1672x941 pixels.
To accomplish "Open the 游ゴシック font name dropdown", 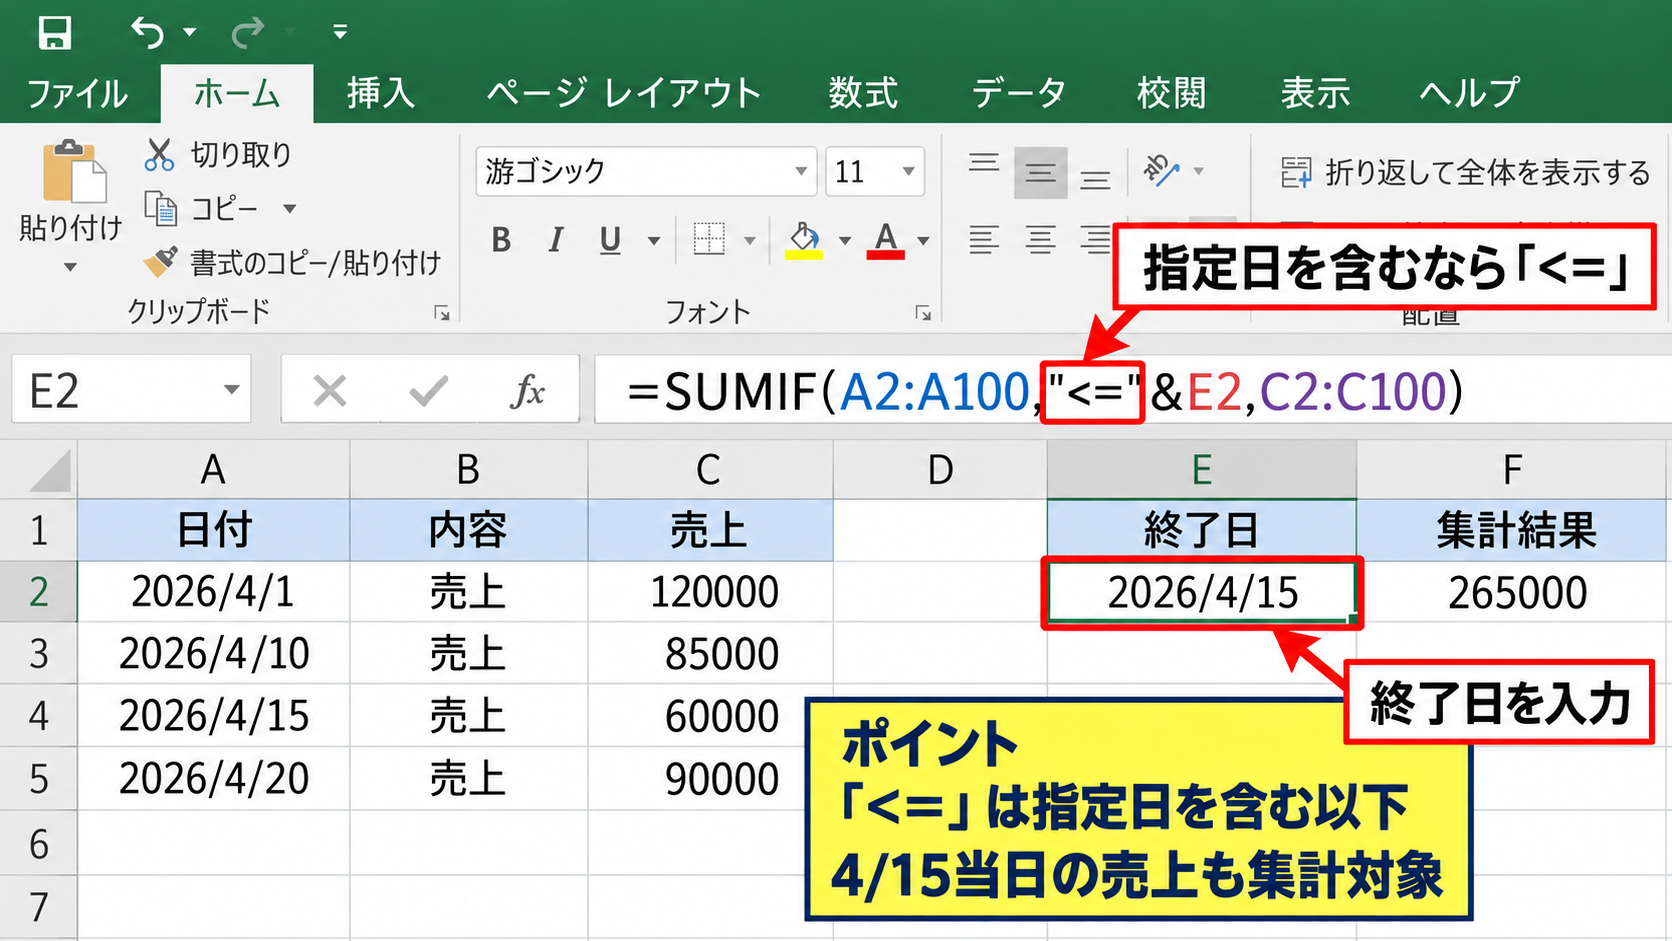I will 801,171.
